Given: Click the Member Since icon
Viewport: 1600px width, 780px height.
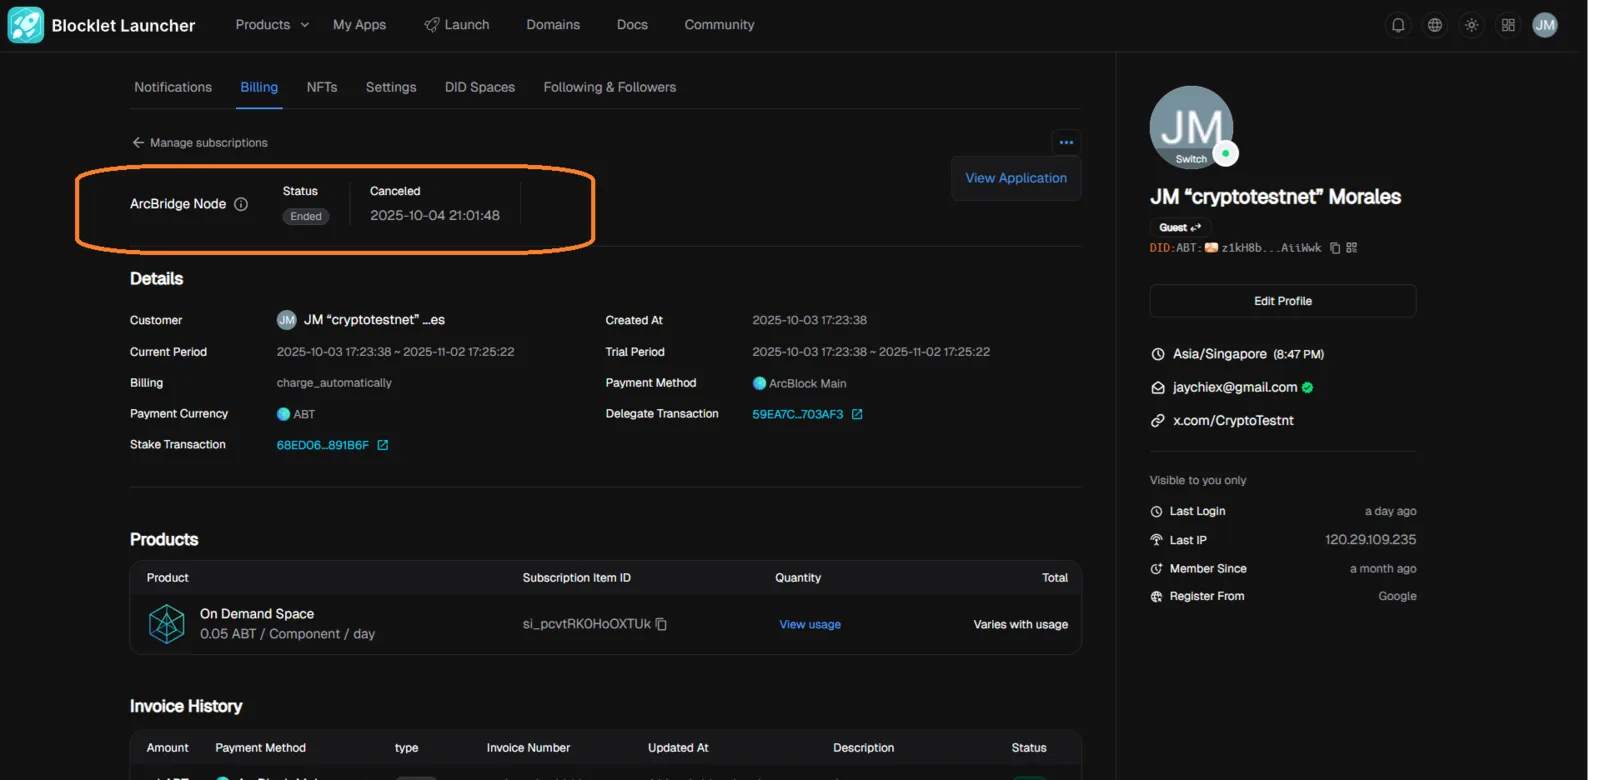Looking at the screenshot, I should click(x=1157, y=569).
